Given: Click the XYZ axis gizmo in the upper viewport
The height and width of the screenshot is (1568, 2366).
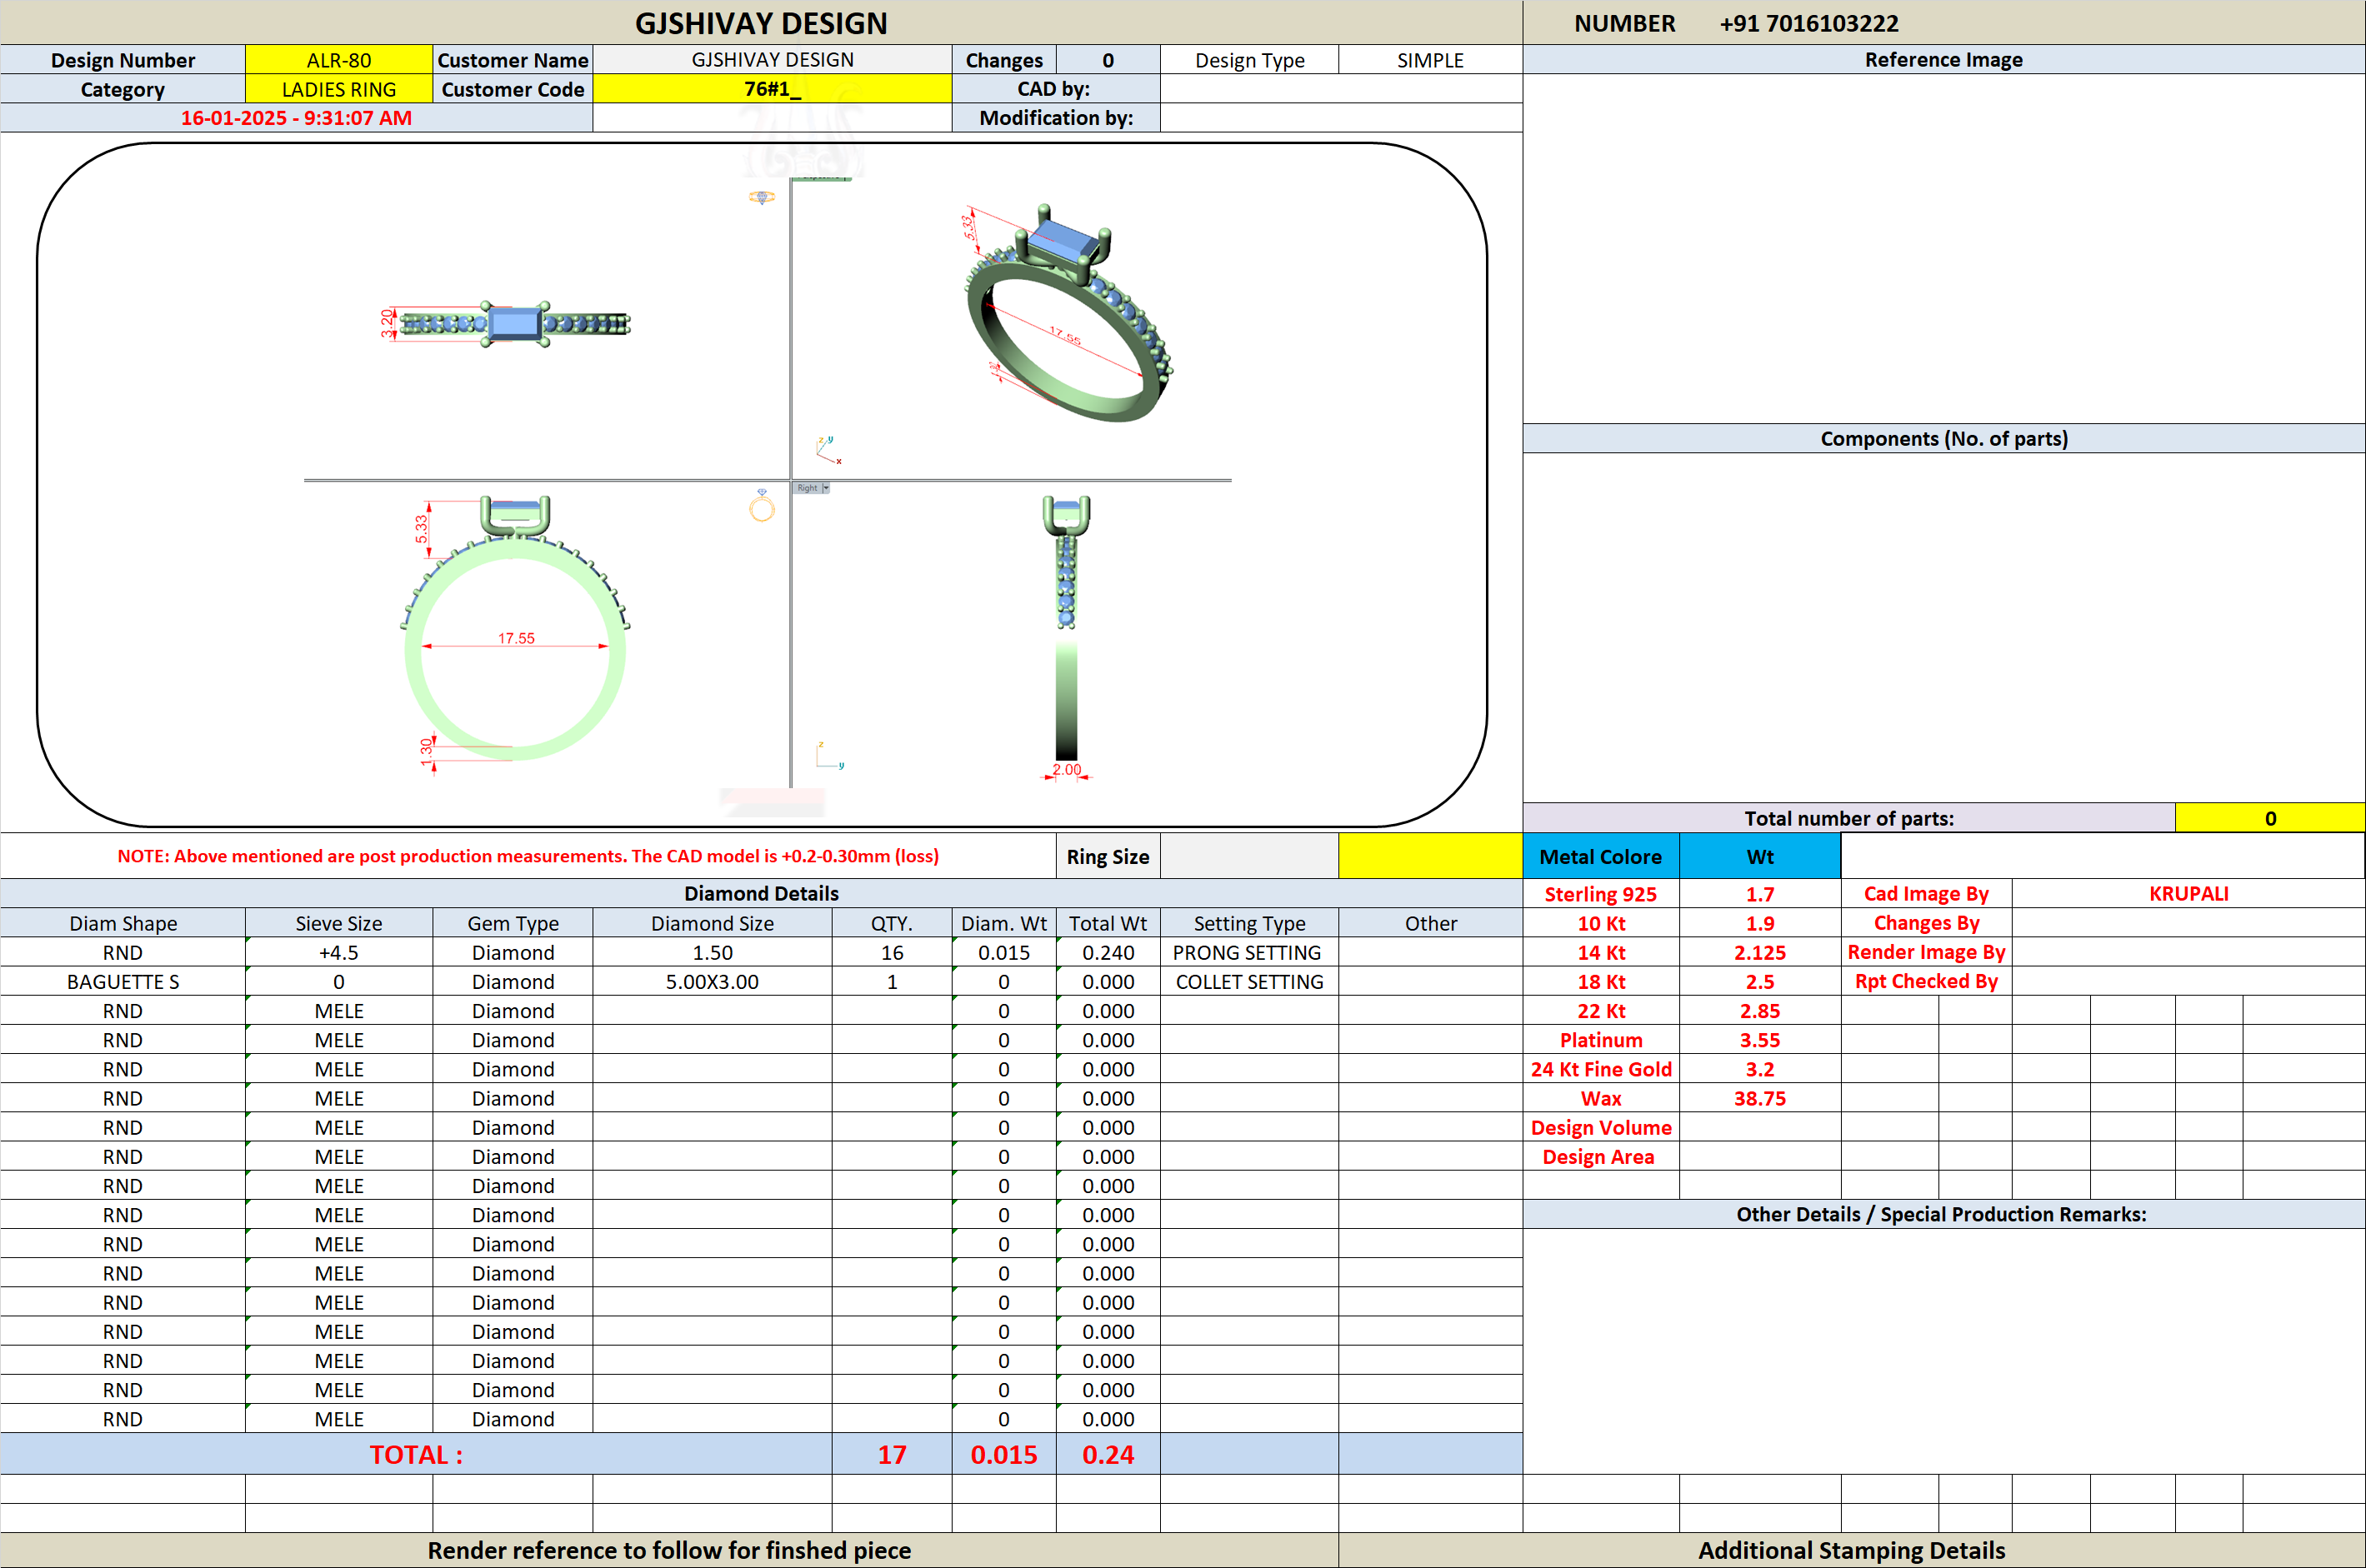Looking at the screenshot, I should tap(828, 450).
